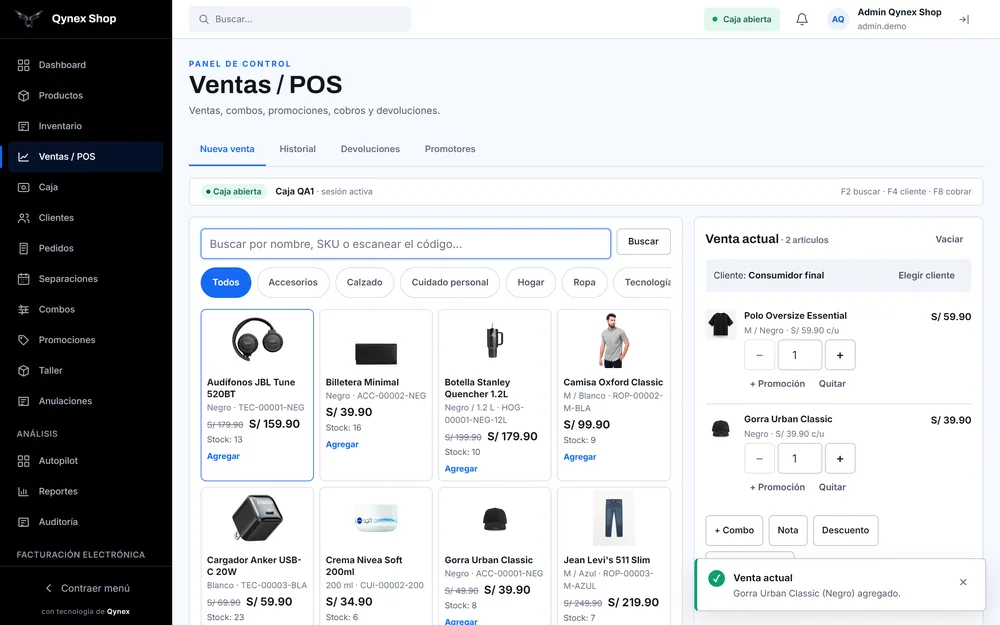Screen dimensions: 1000x625
Task: Empty the cart with Vaciar
Action: point(949,239)
